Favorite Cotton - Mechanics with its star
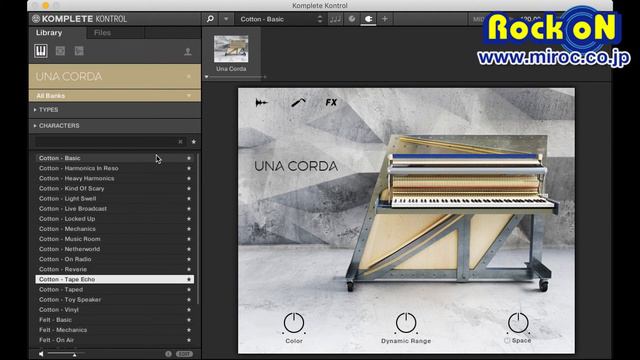The height and width of the screenshot is (360, 640). click(x=189, y=229)
